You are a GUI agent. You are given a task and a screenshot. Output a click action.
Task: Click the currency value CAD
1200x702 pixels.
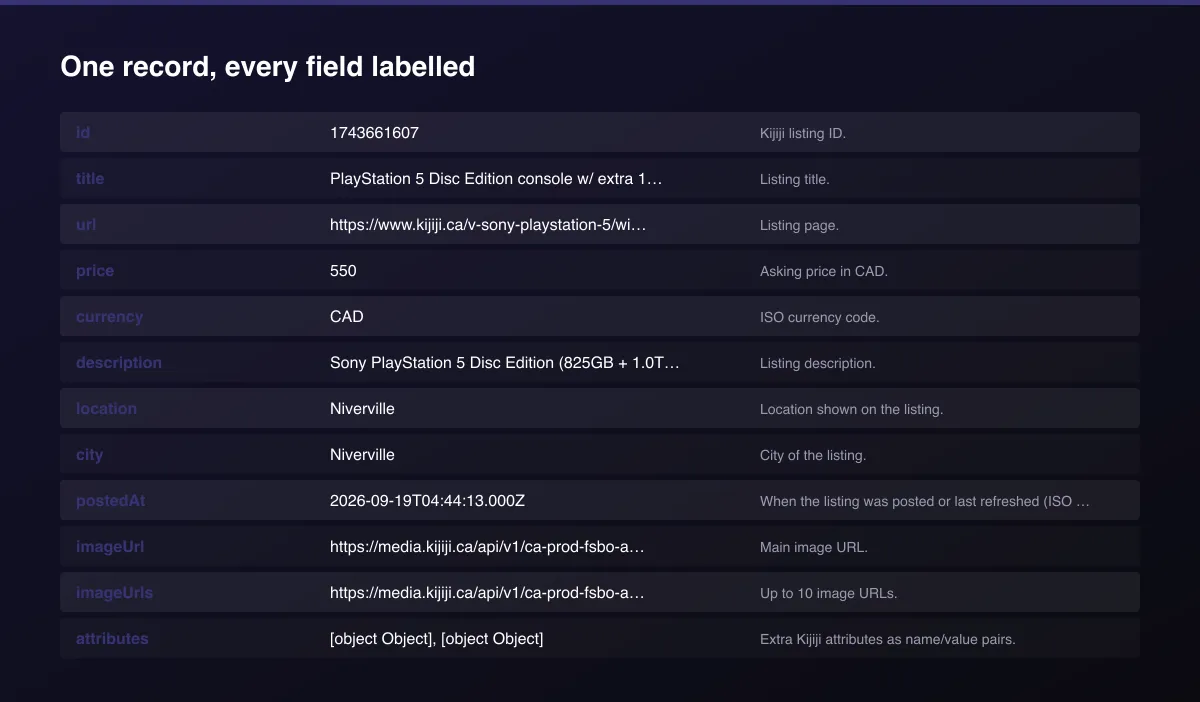347,316
